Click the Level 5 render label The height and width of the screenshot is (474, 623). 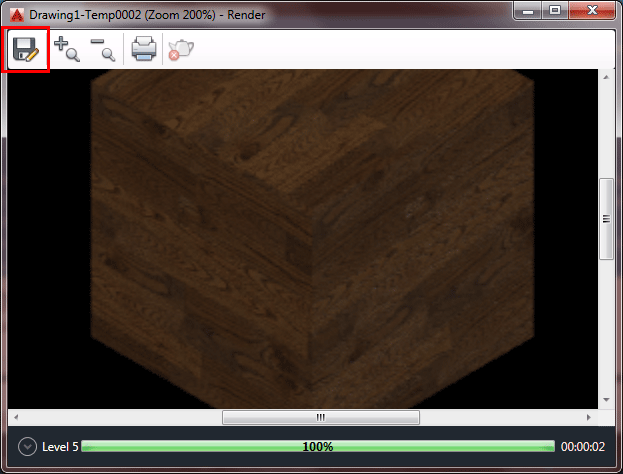point(60,447)
